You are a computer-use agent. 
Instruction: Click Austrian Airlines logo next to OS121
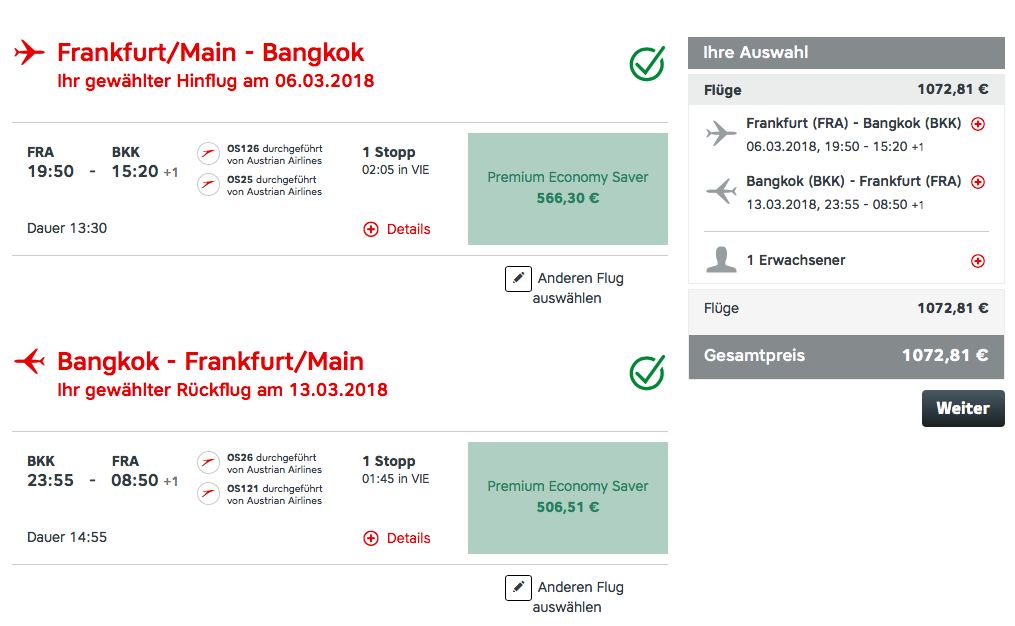coord(208,494)
